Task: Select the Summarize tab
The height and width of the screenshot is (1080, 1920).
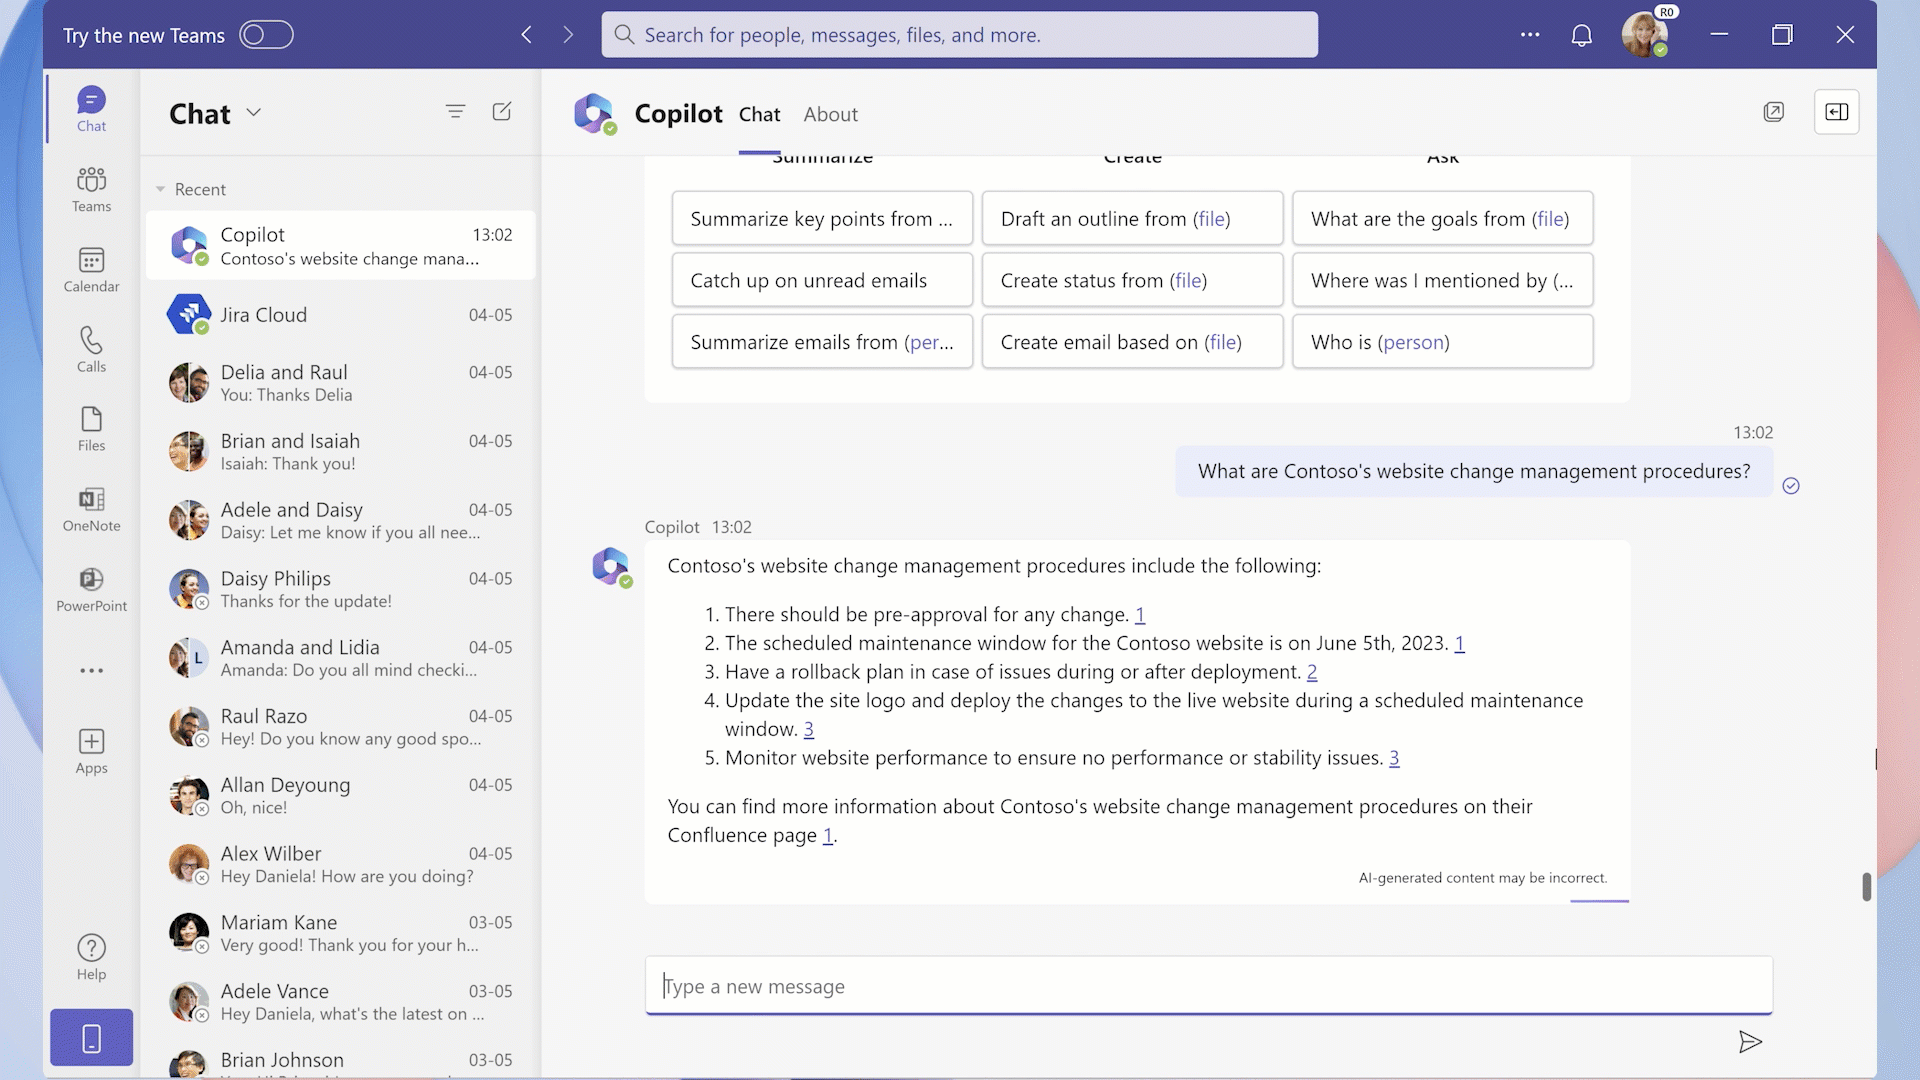Action: (822, 154)
